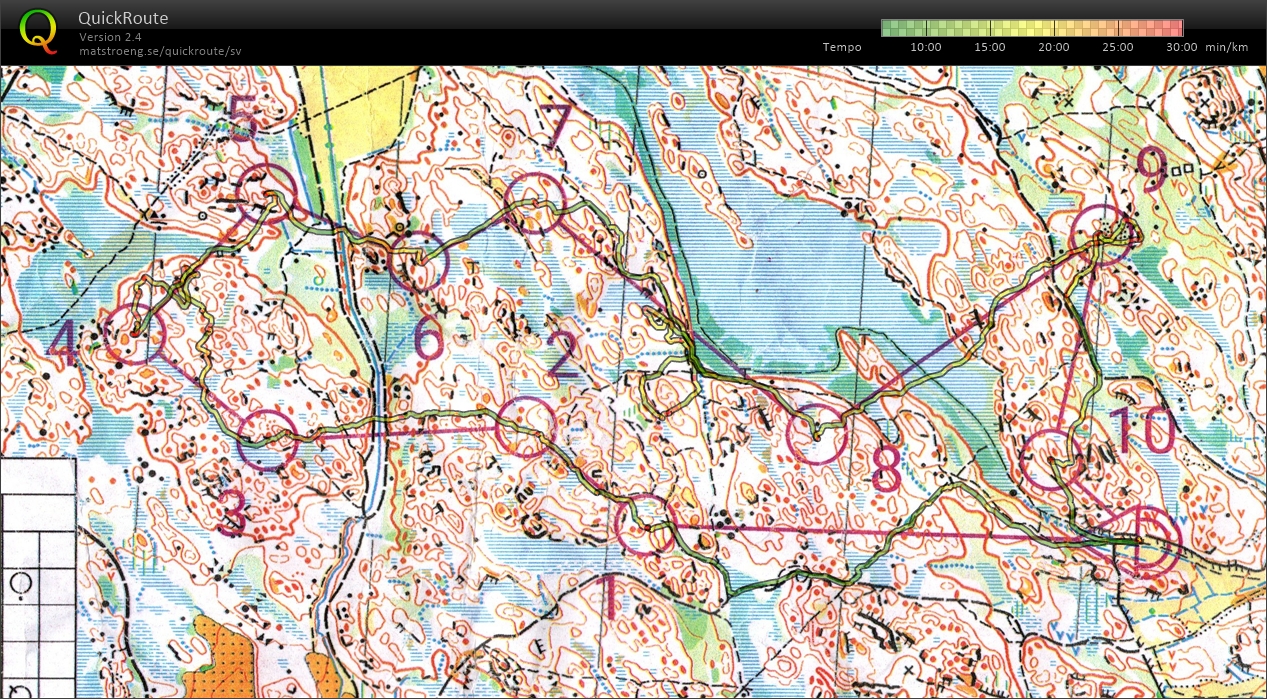Click the control circle for control 3

pyautogui.click(x=268, y=440)
